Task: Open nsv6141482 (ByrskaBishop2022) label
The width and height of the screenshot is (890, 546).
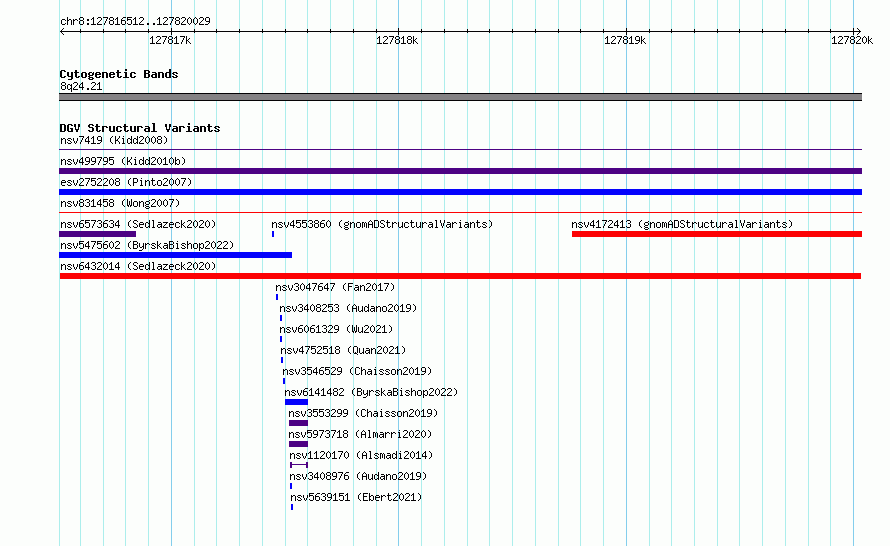Action: pyautogui.click(x=371, y=392)
